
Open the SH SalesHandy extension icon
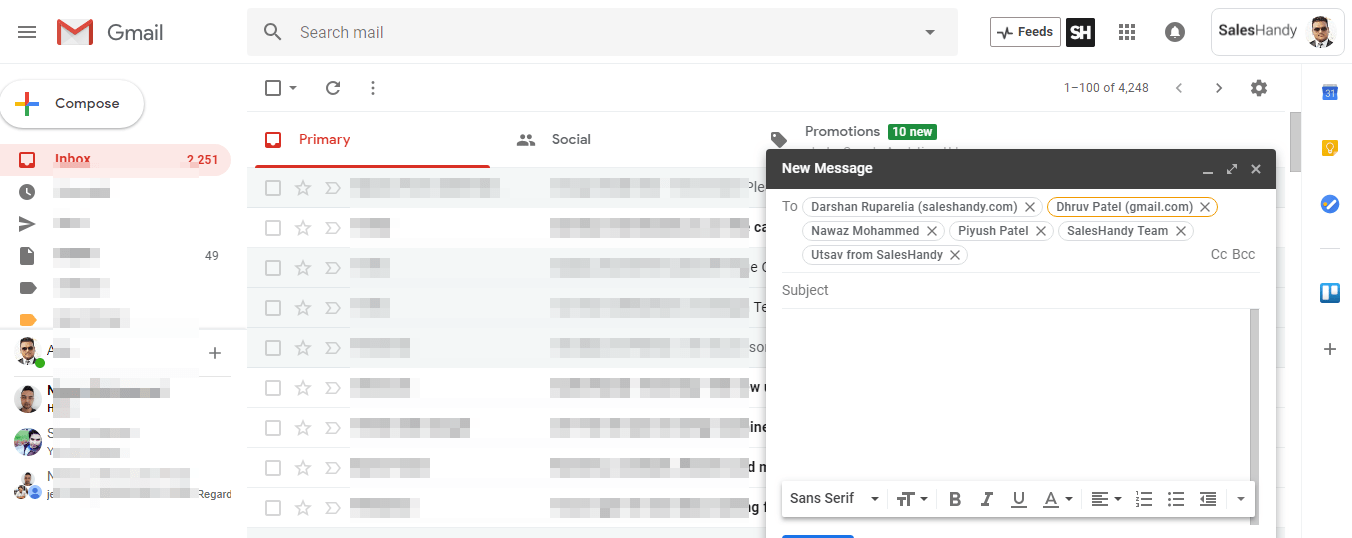1080,32
